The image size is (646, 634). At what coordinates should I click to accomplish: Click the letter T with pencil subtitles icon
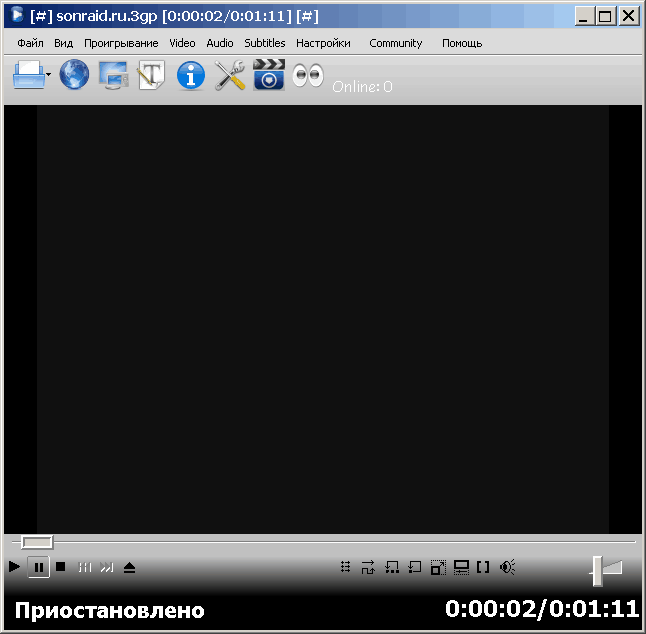point(152,75)
